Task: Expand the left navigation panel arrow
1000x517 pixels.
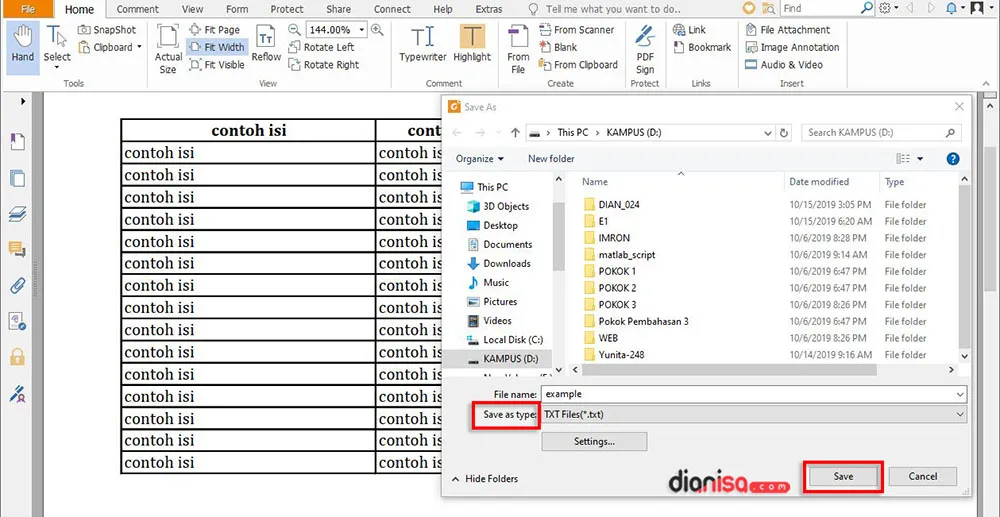Action: click(x=24, y=101)
